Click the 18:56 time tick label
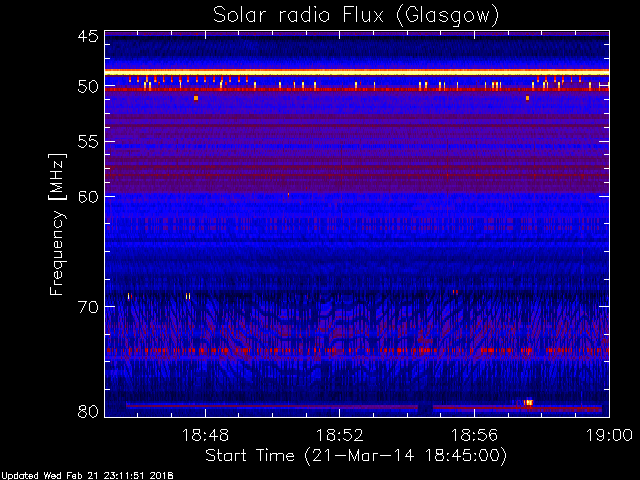The height and width of the screenshot is (480, 640). coord(474,435)
